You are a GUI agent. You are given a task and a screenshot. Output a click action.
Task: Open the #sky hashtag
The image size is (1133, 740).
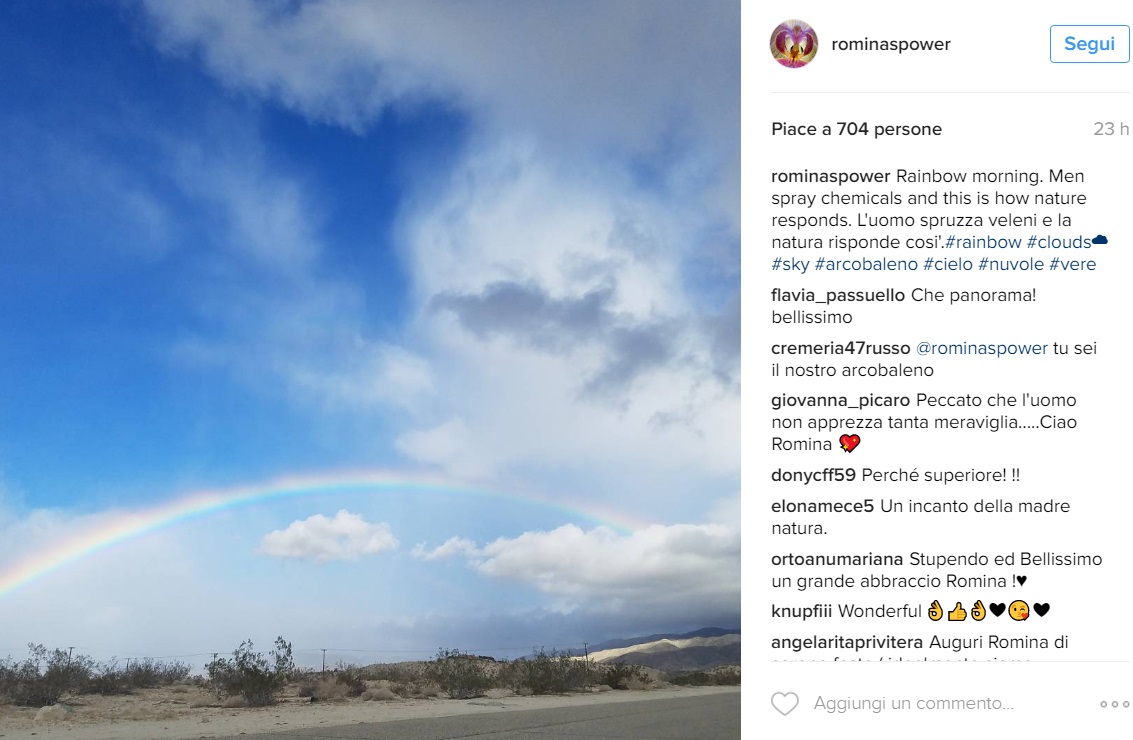point(790,264)
